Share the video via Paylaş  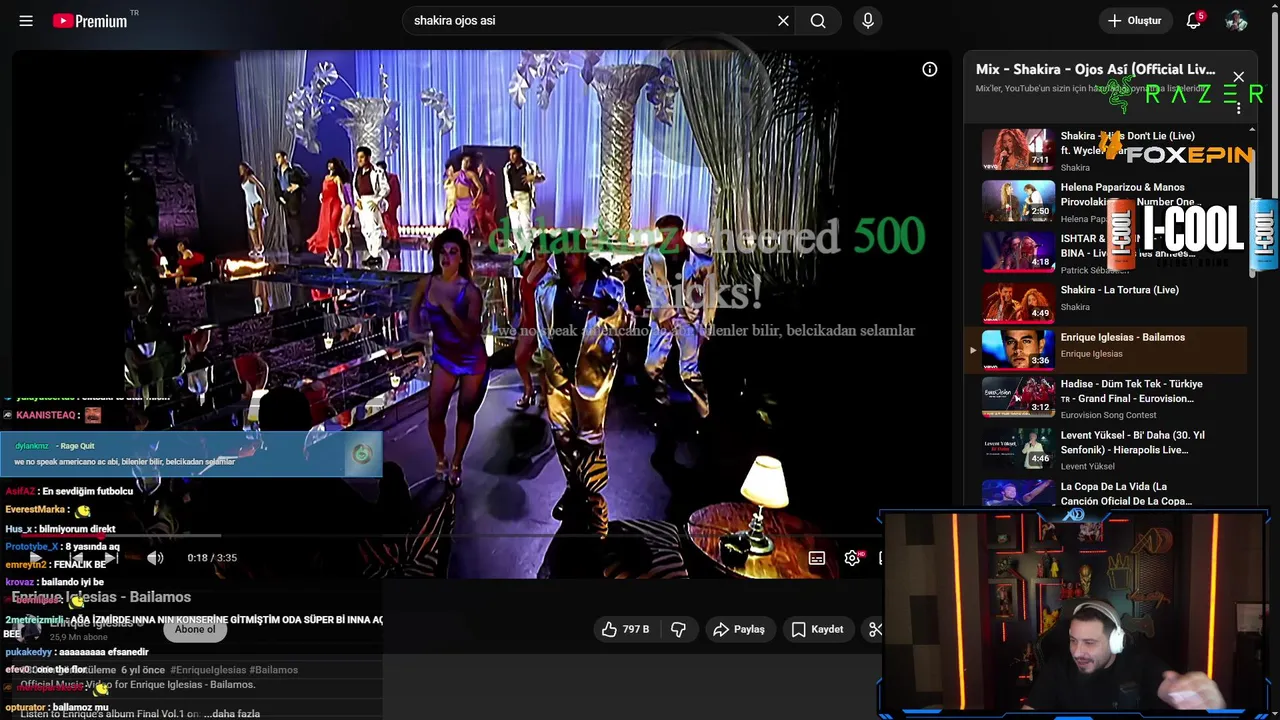(x=739, y=629)
